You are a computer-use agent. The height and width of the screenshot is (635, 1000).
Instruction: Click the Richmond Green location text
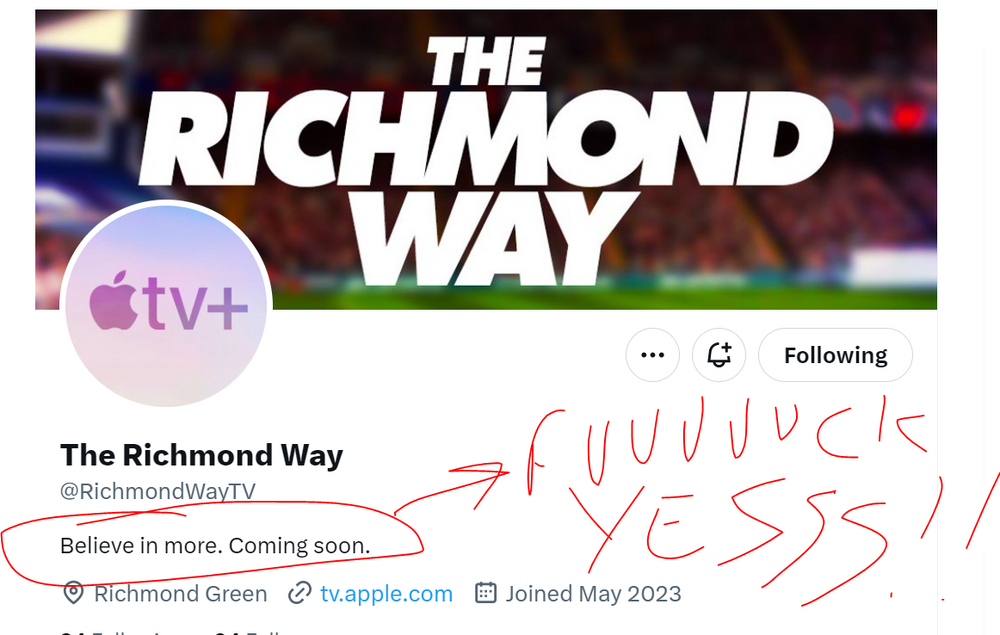tap(180, 594)
